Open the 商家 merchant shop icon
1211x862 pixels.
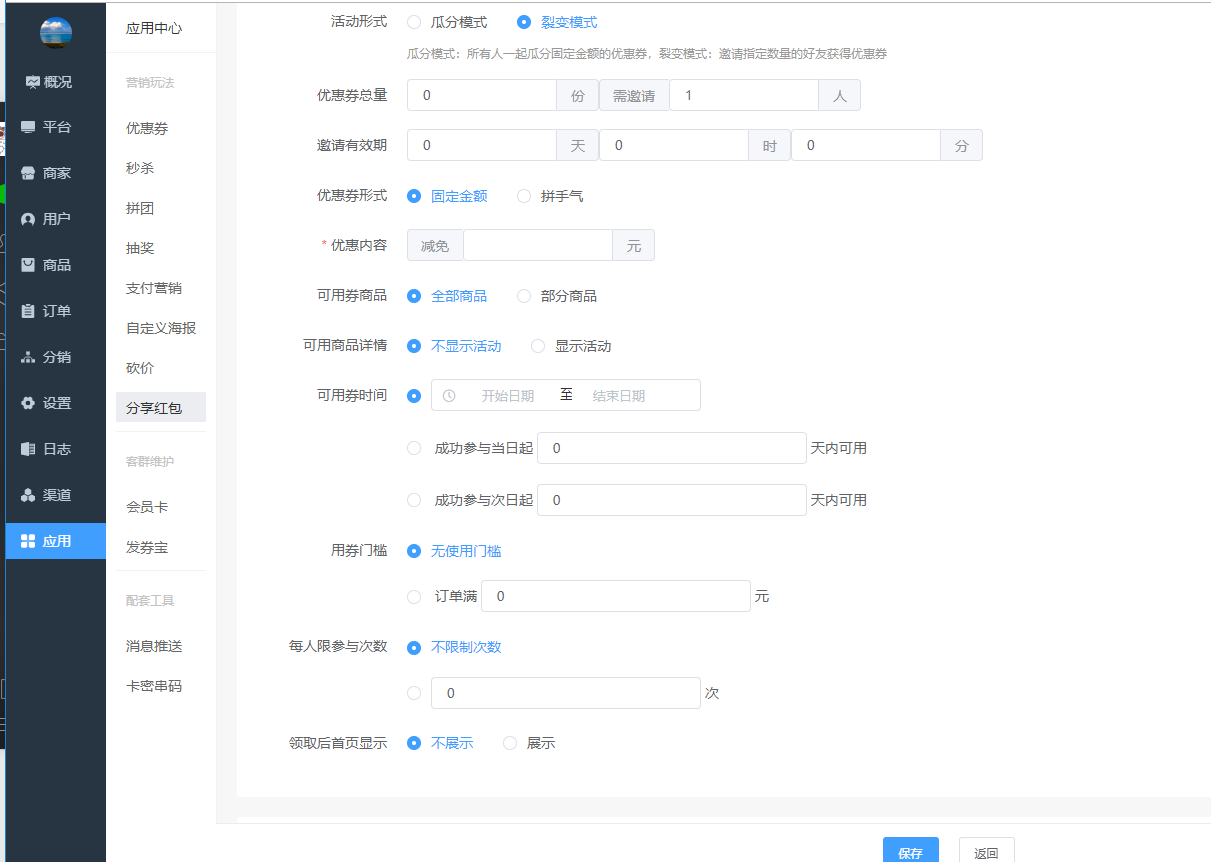(28, 174)
